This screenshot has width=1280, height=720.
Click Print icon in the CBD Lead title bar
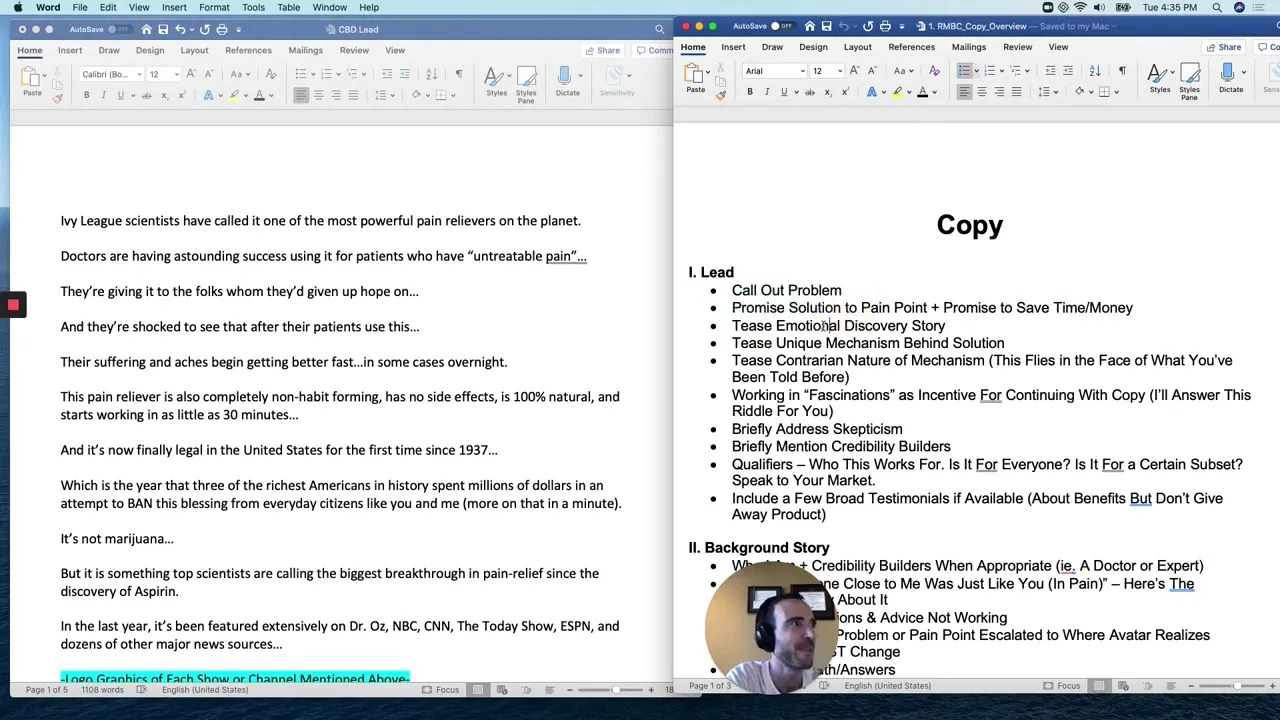click(222, 29)
